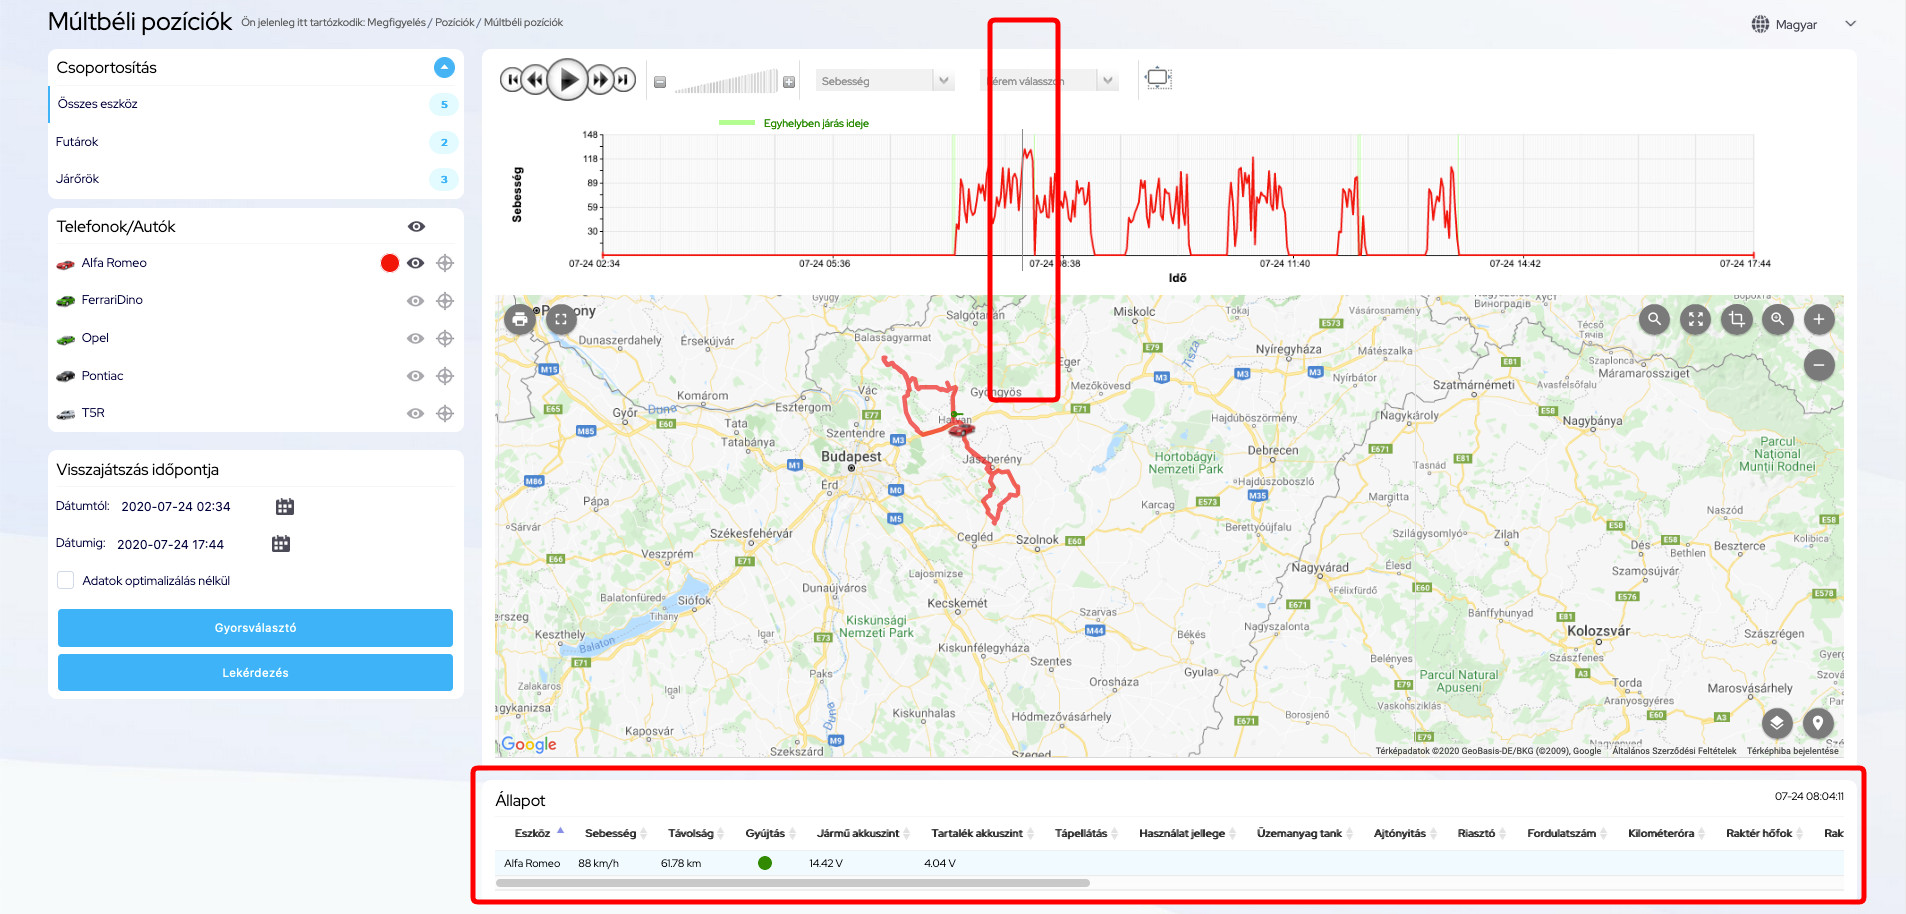Toggle visibility eye for Pontiac
This screenshot has height=914, width=1906.
[x=415, y=376]
